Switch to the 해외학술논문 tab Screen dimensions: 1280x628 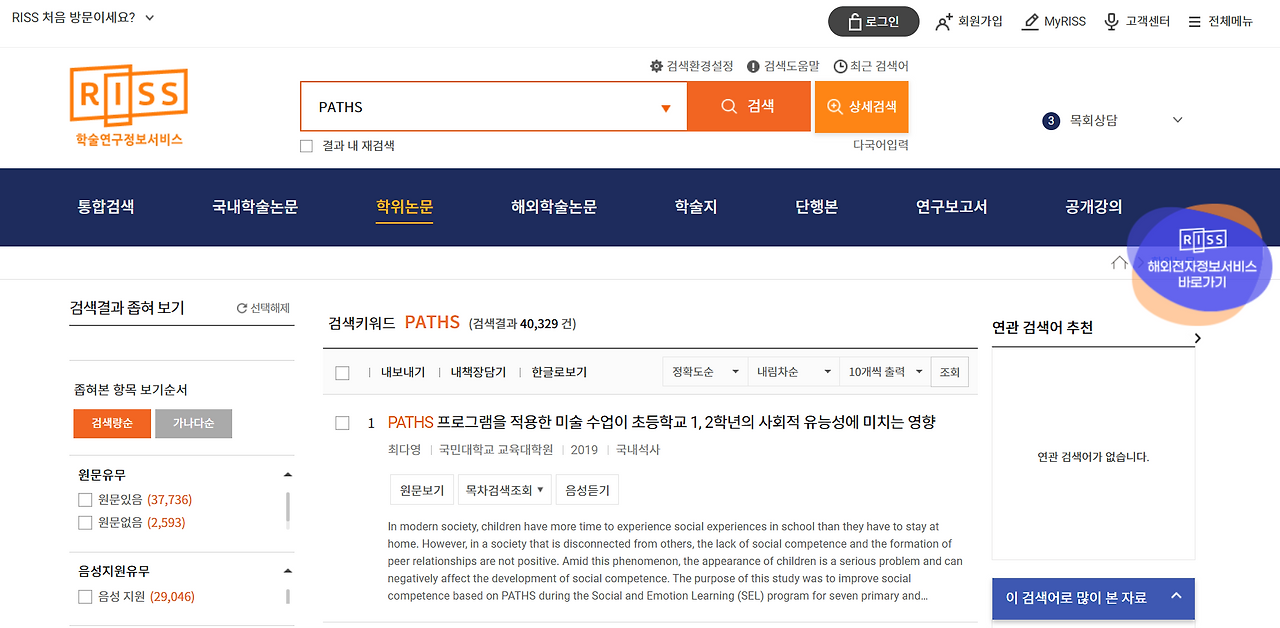[554, 207]
